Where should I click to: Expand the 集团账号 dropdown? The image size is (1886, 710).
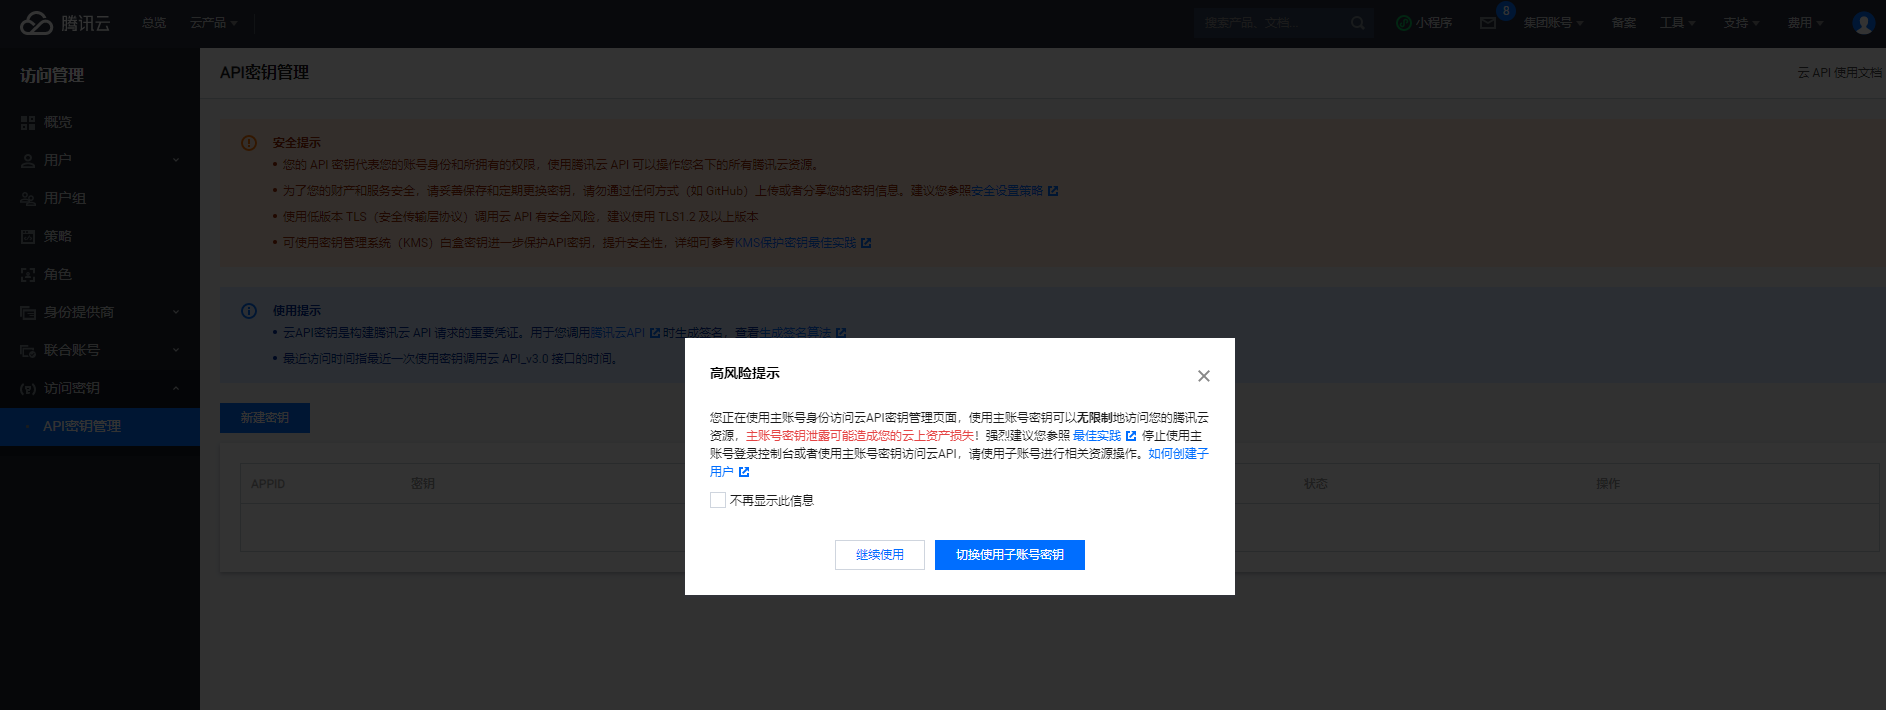pos(1553,23)
